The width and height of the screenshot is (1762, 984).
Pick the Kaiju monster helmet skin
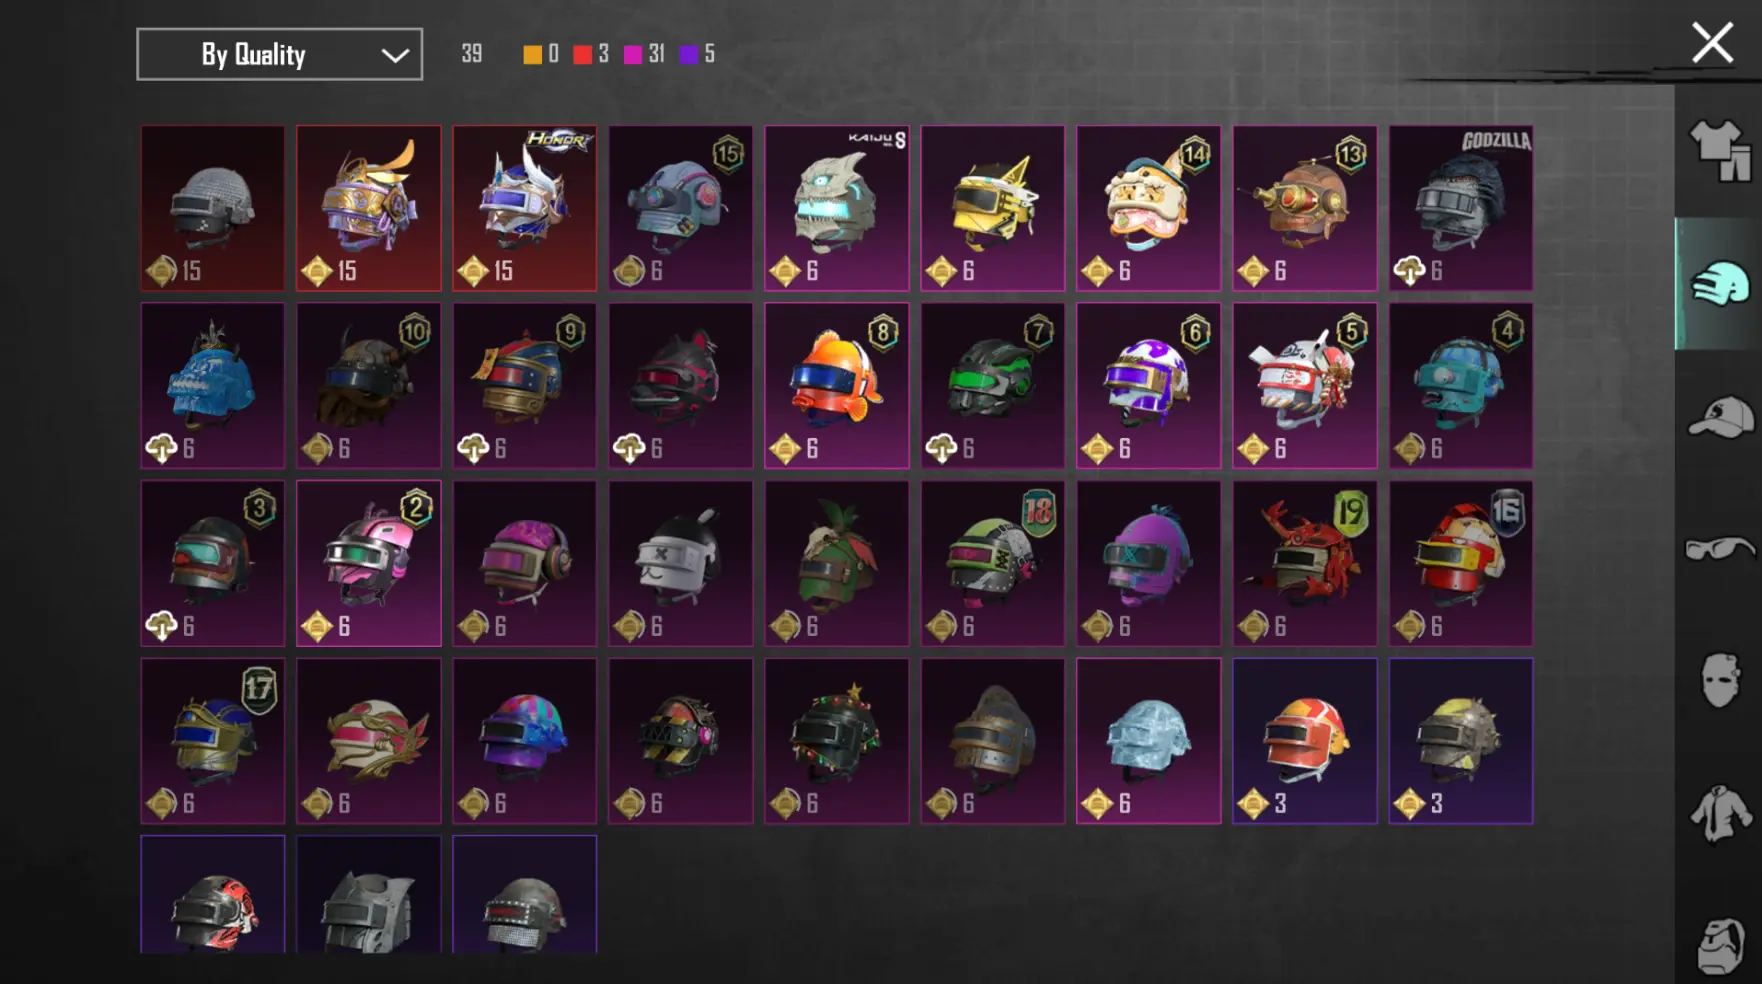836,208
